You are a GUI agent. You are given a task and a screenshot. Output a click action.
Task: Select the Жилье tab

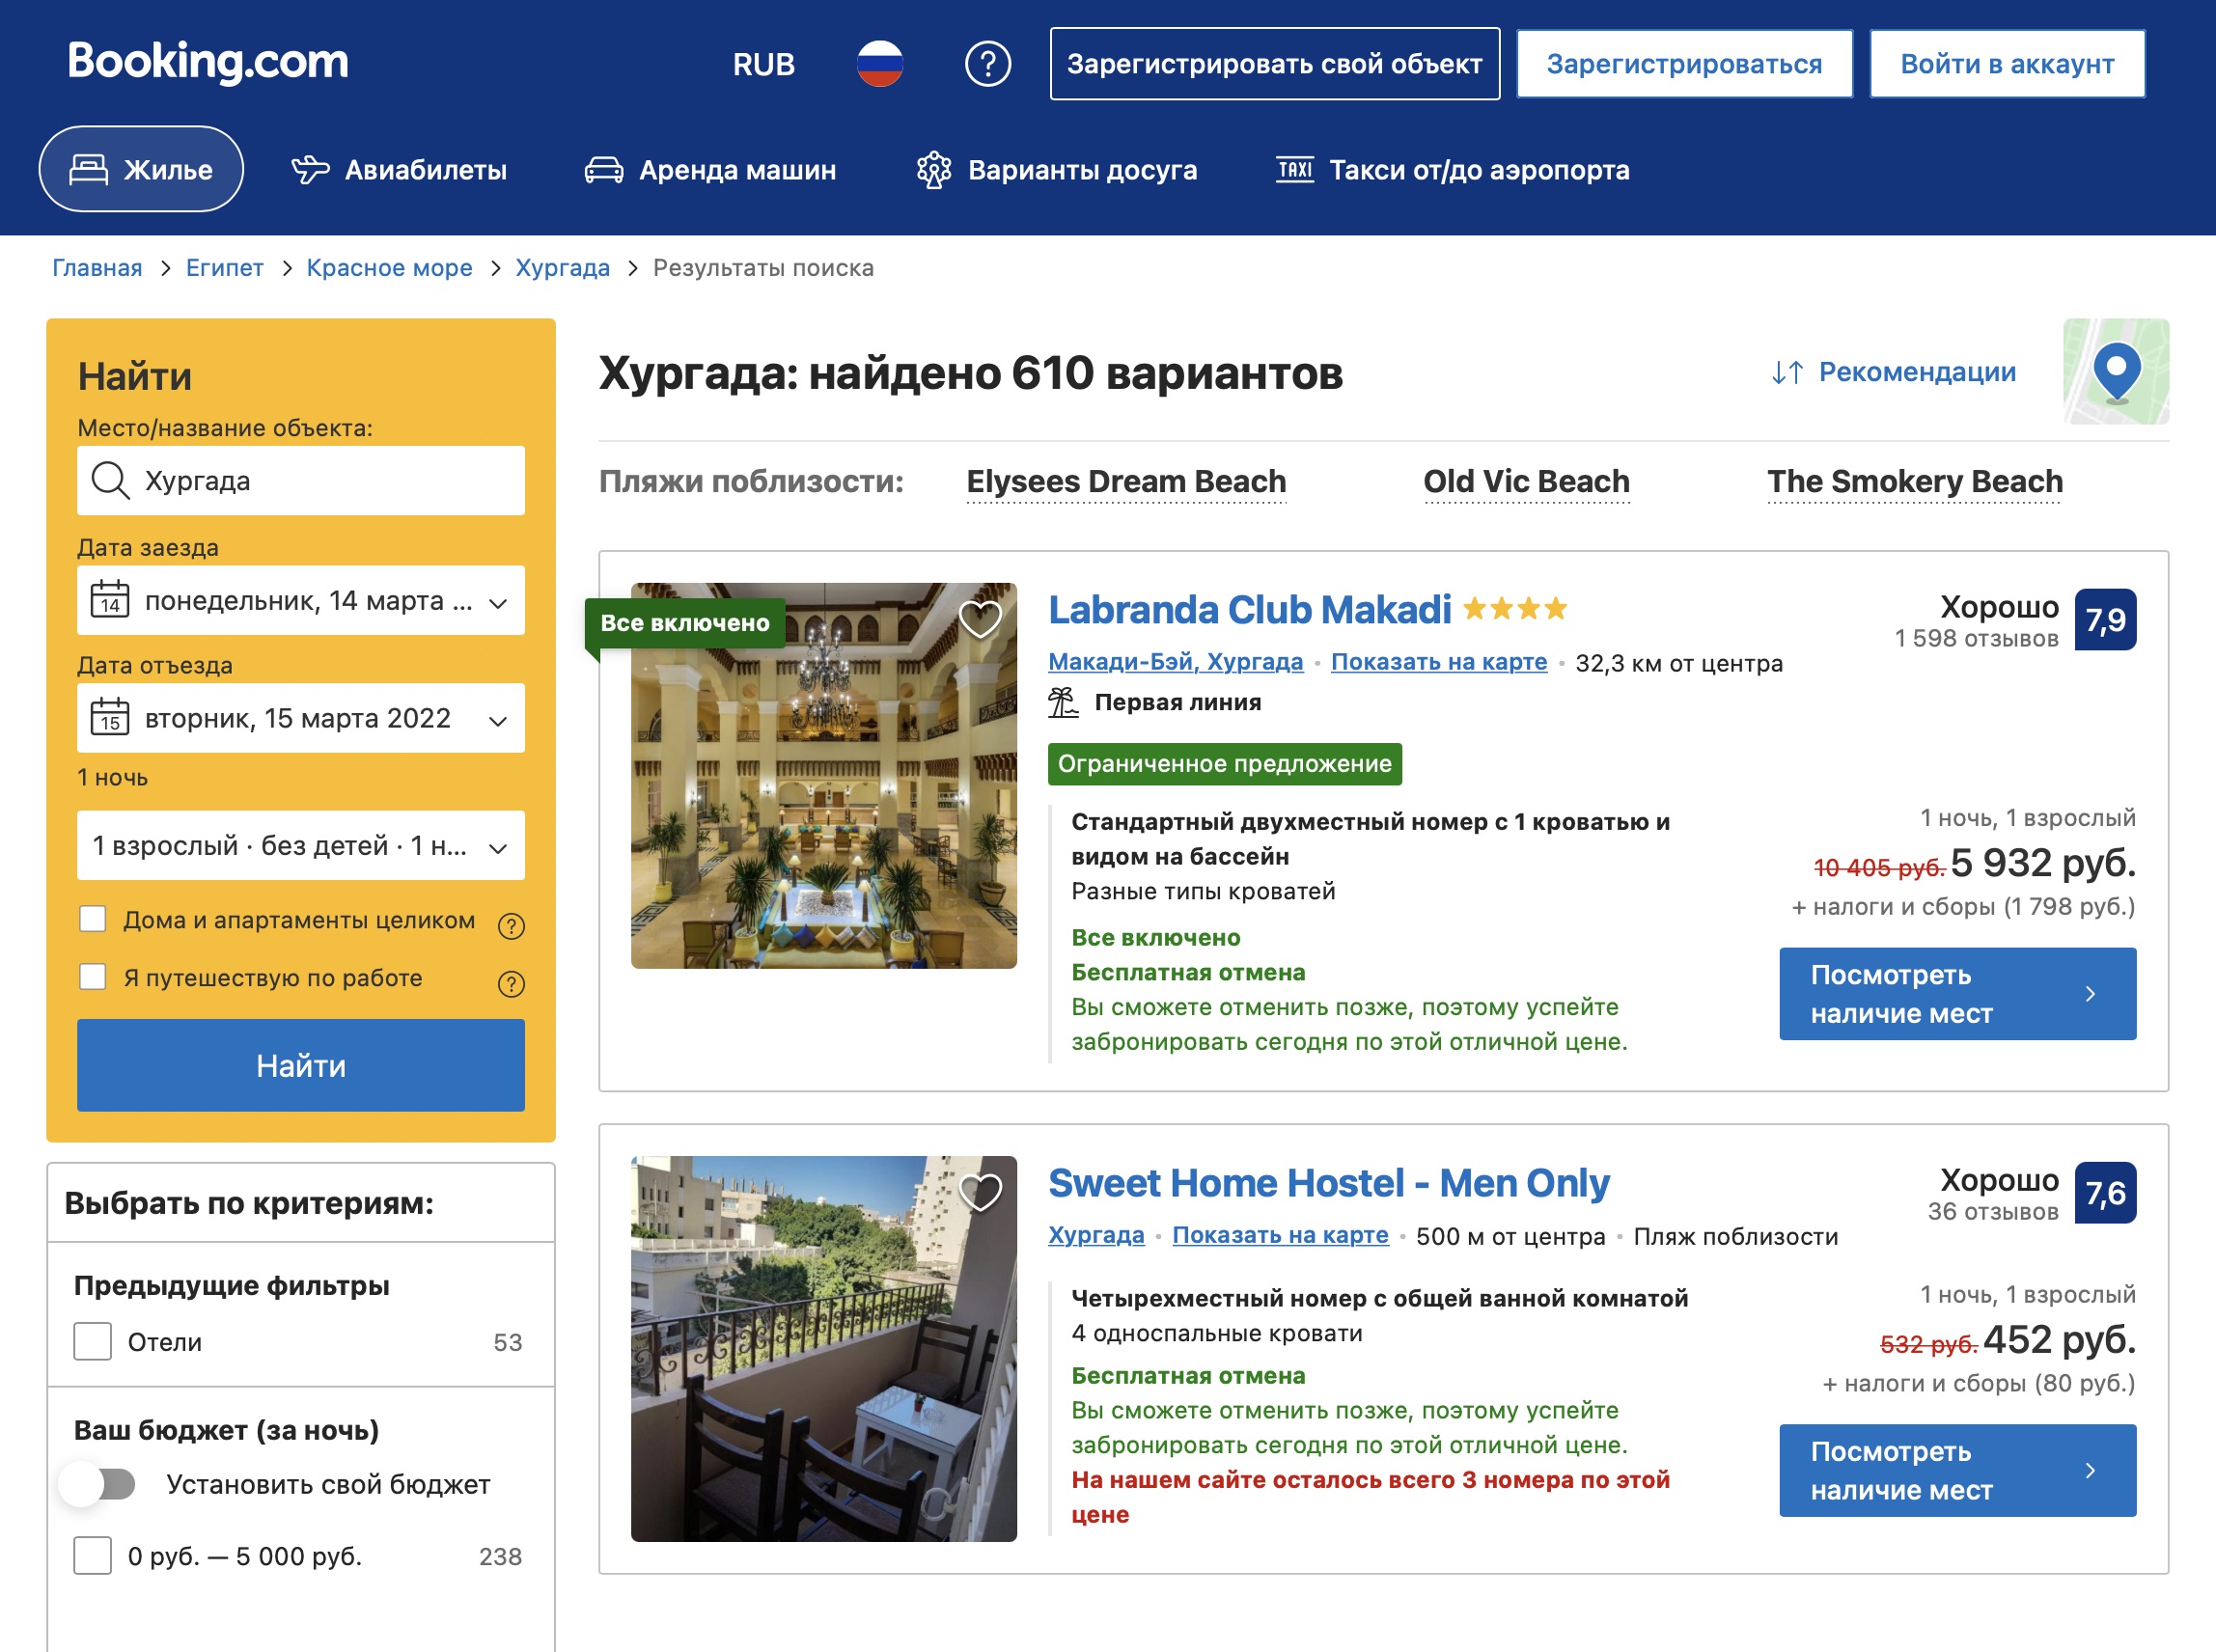tap(141, 169)
